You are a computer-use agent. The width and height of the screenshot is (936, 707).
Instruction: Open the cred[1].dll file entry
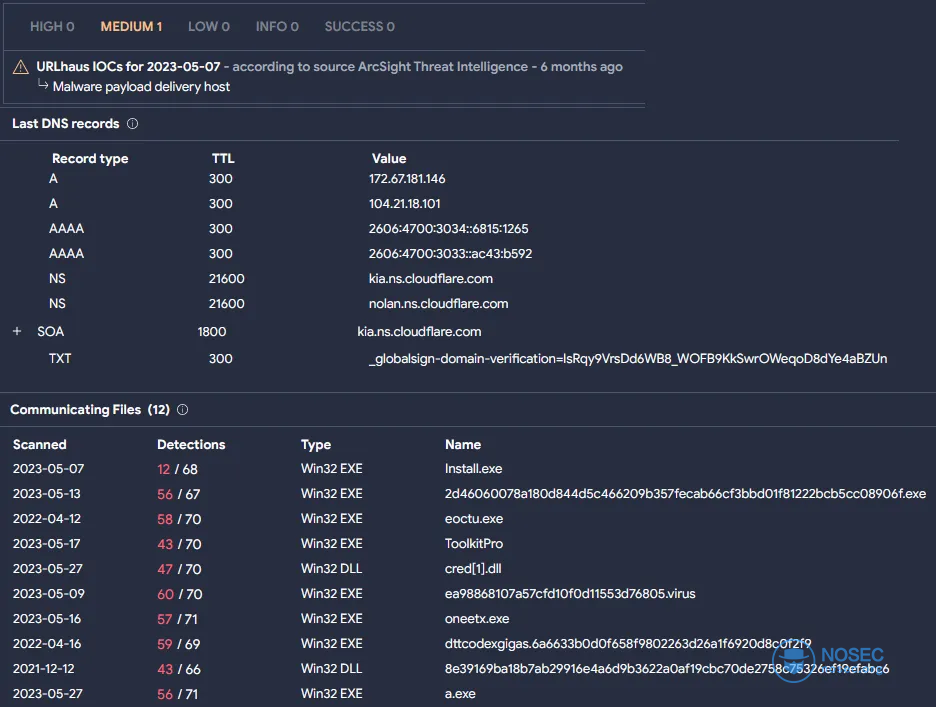point(473,569)
